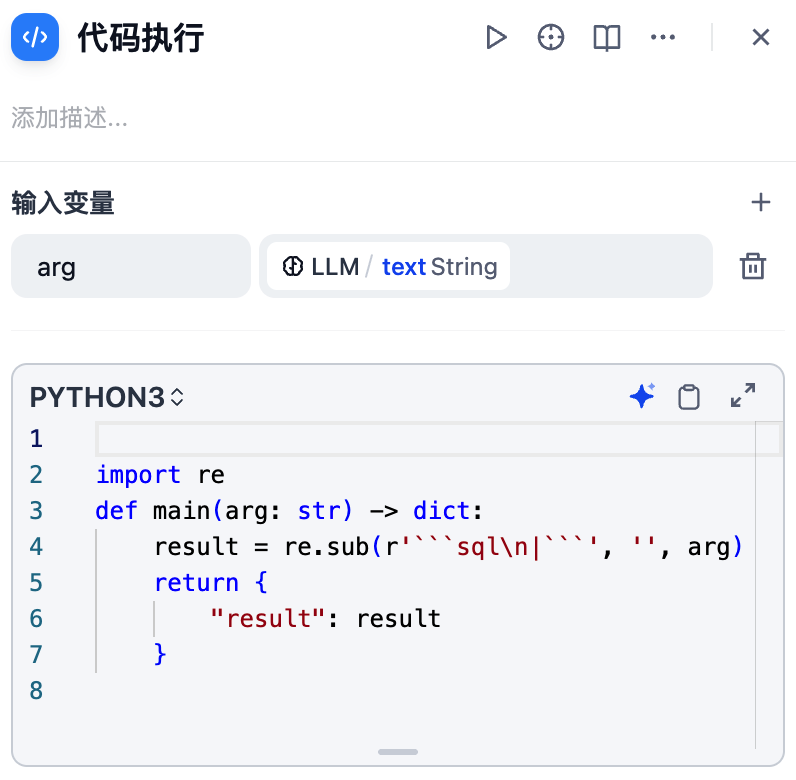This screenshot has width=796, height=780.
Task: Open the help documentation book icon
Action: (607, 38)
